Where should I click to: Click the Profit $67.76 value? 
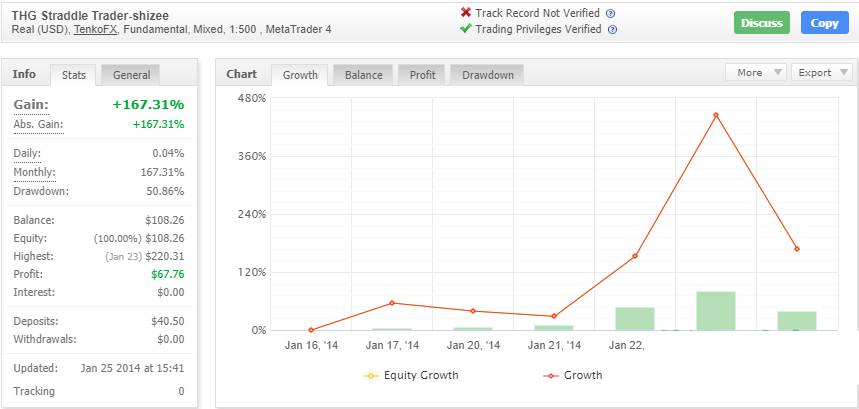point(168,274)
